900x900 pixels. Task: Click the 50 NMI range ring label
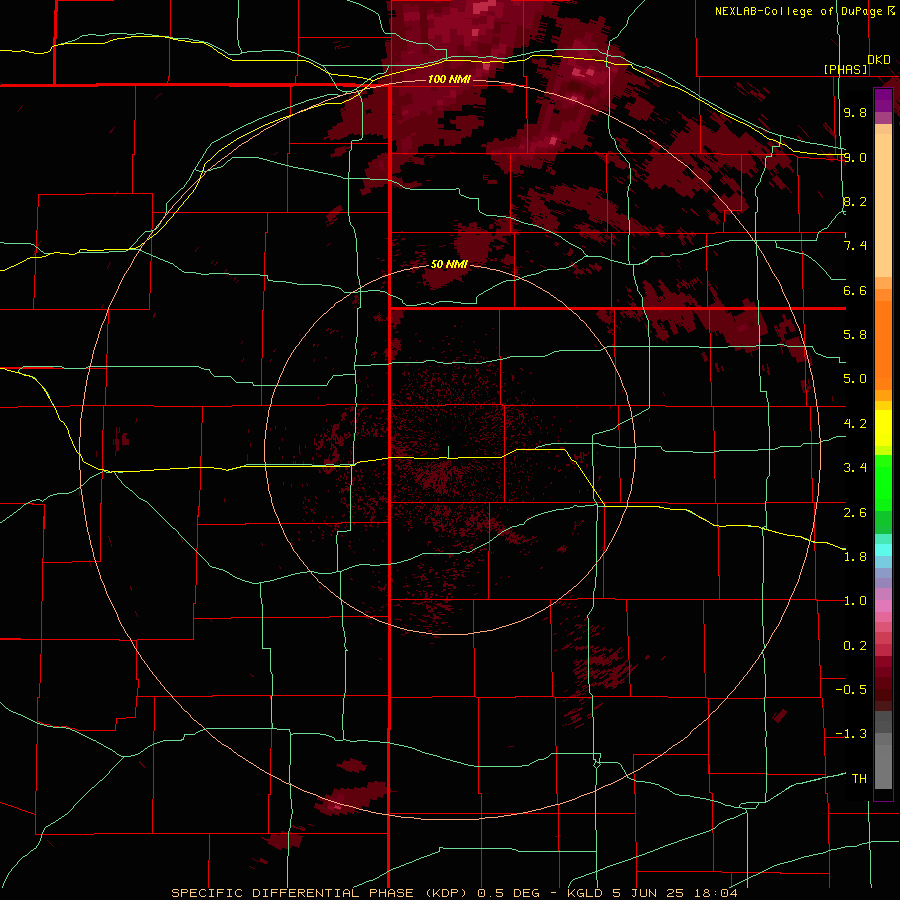coord(449,264)
